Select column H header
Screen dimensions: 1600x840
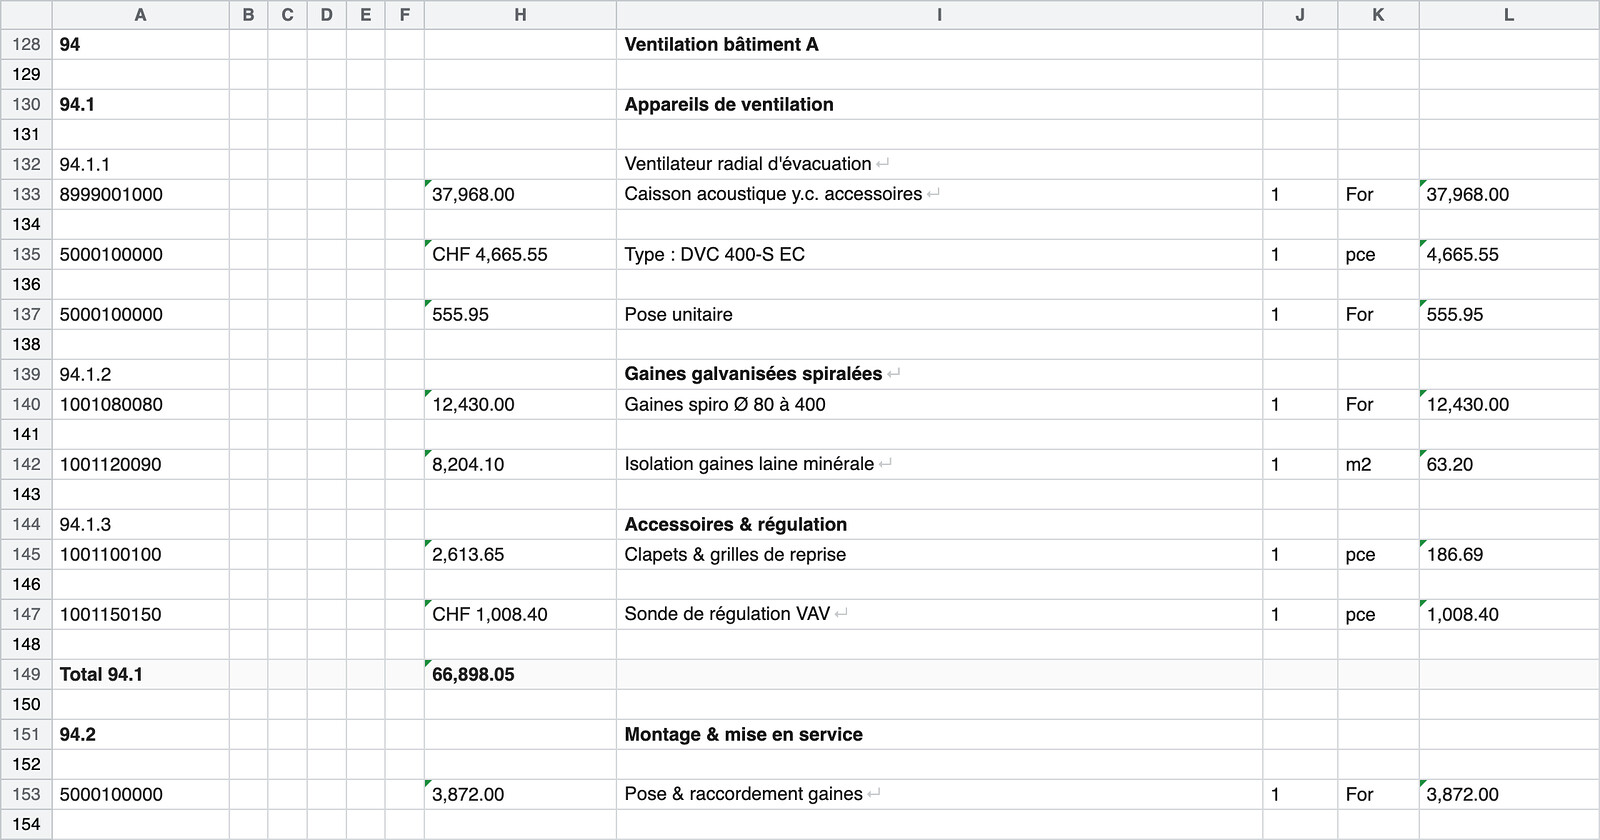pos(520,15)
